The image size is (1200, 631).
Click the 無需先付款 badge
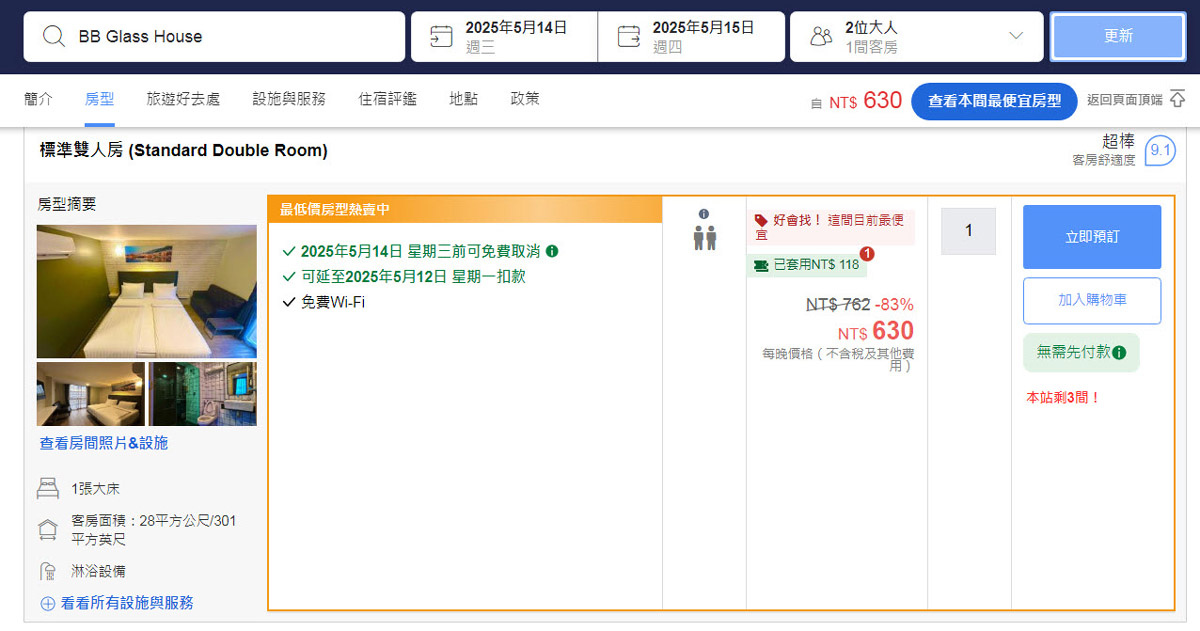point(1081,352)
